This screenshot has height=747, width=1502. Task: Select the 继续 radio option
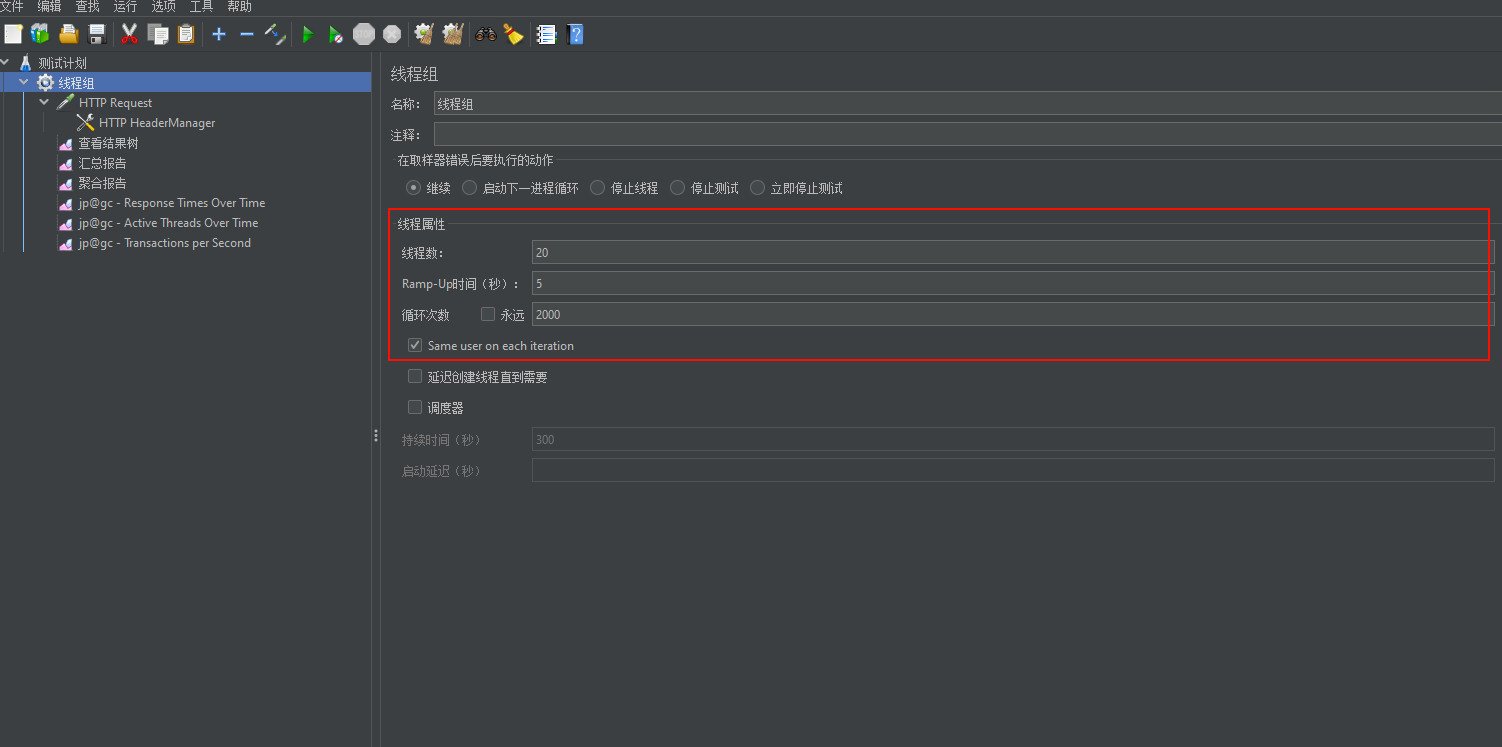pos(413,188)
